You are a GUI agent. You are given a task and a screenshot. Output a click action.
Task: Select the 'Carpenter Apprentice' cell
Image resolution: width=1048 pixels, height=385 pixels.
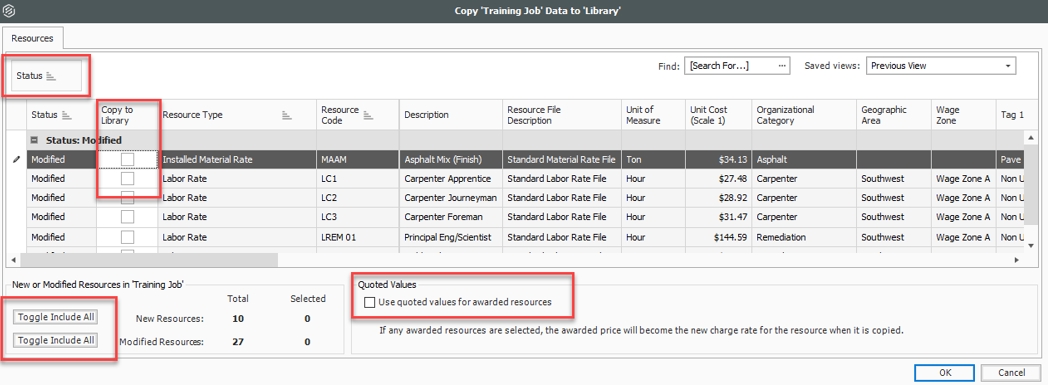click(450, 179)
